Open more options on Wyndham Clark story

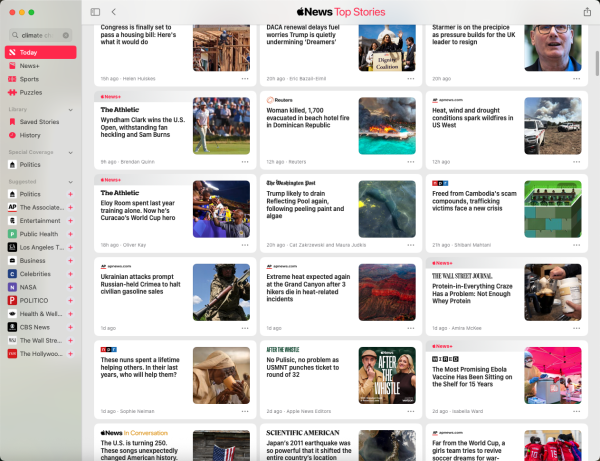245,162
